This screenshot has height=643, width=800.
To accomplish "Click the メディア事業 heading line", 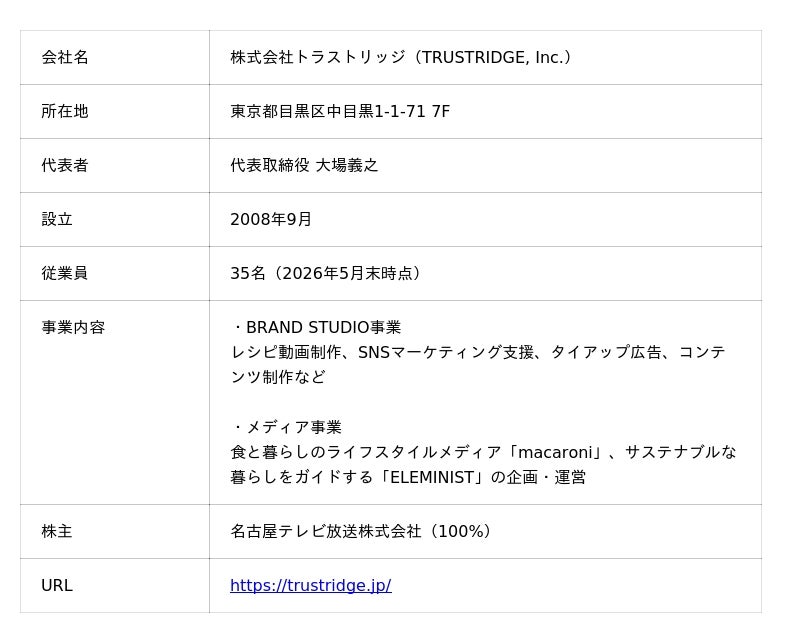I will point(287,427).
